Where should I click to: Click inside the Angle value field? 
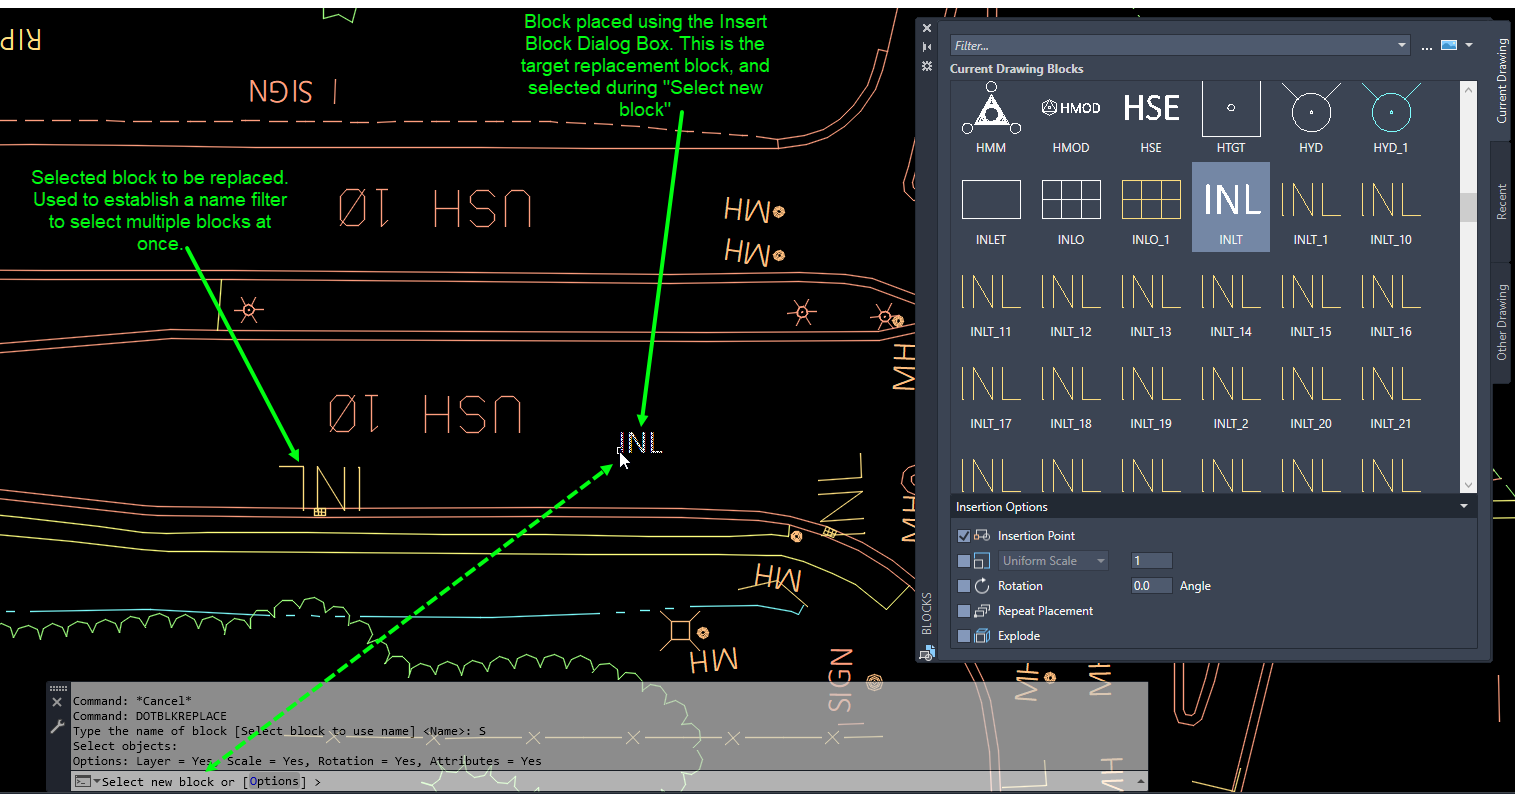(x=1151, y=585)
